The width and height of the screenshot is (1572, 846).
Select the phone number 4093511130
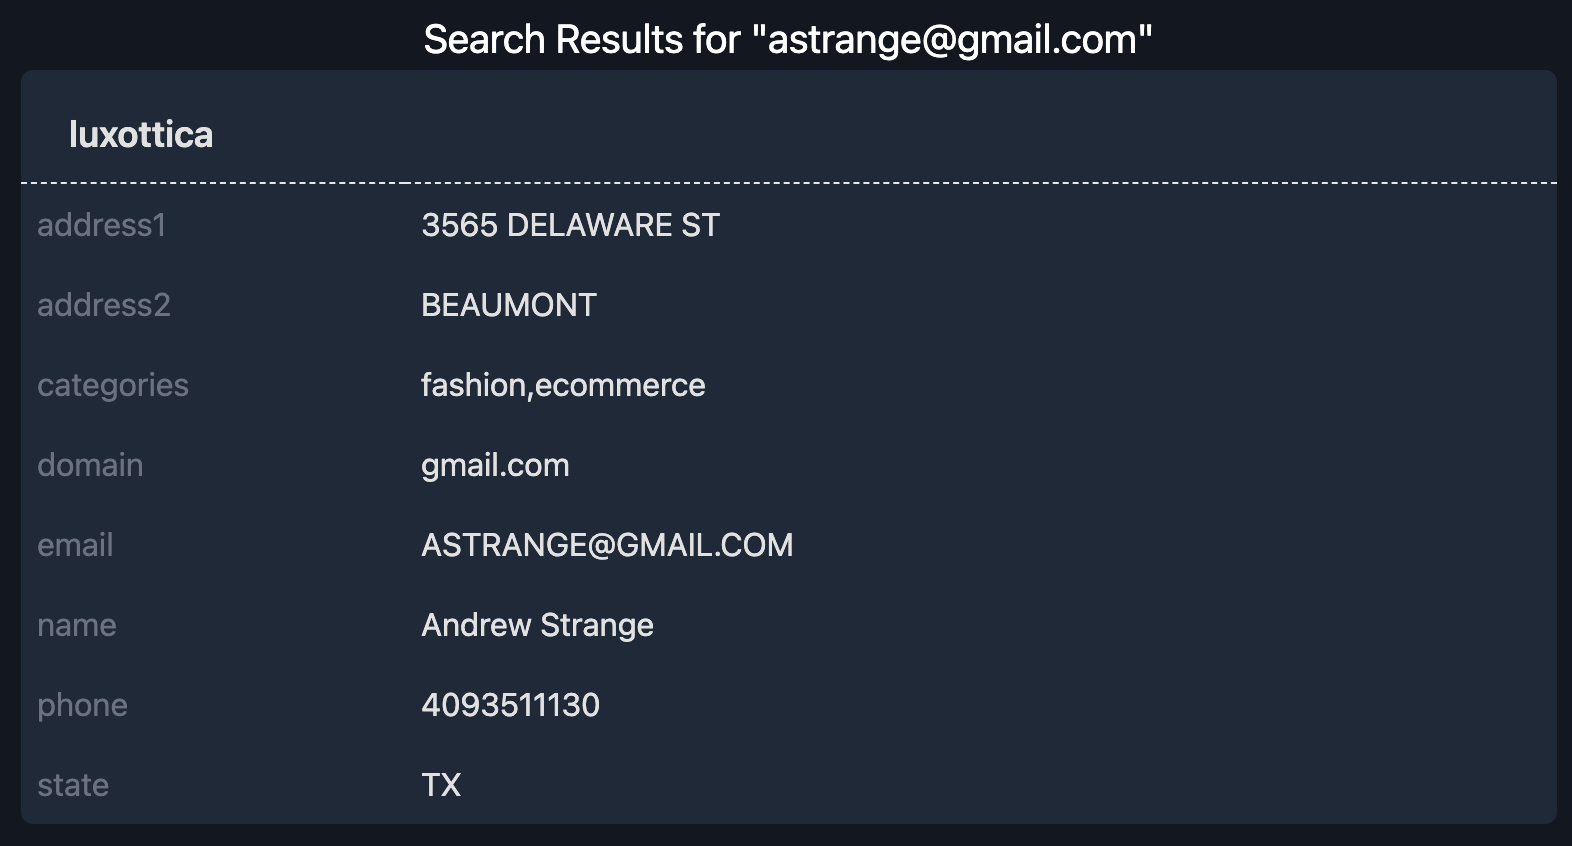click(x=510, y=705)
